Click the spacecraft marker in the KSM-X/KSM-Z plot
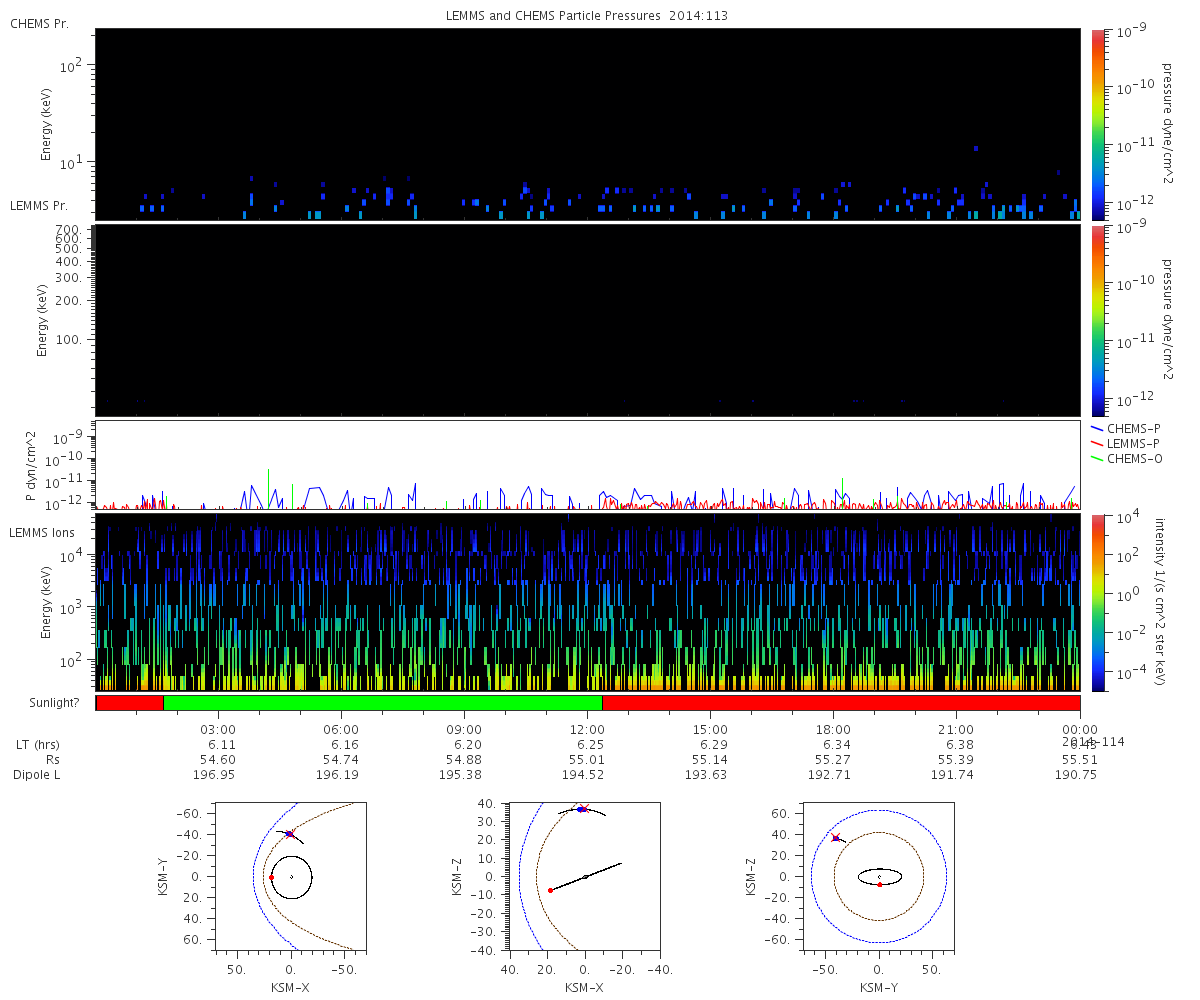1200x1000 pixels. coord(581,809)
